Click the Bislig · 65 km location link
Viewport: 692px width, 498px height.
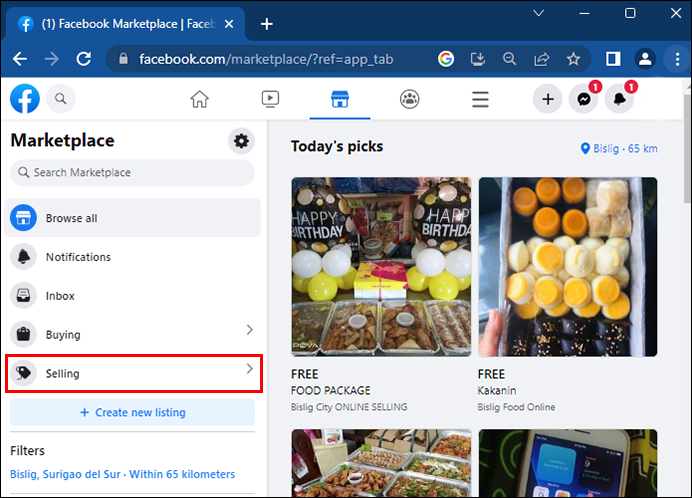pyautogui.click(x=619, y=148)
